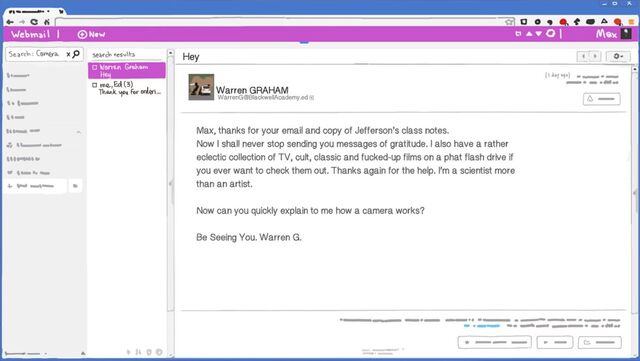Reload the page with the browser refresh icon

point(34,22)
